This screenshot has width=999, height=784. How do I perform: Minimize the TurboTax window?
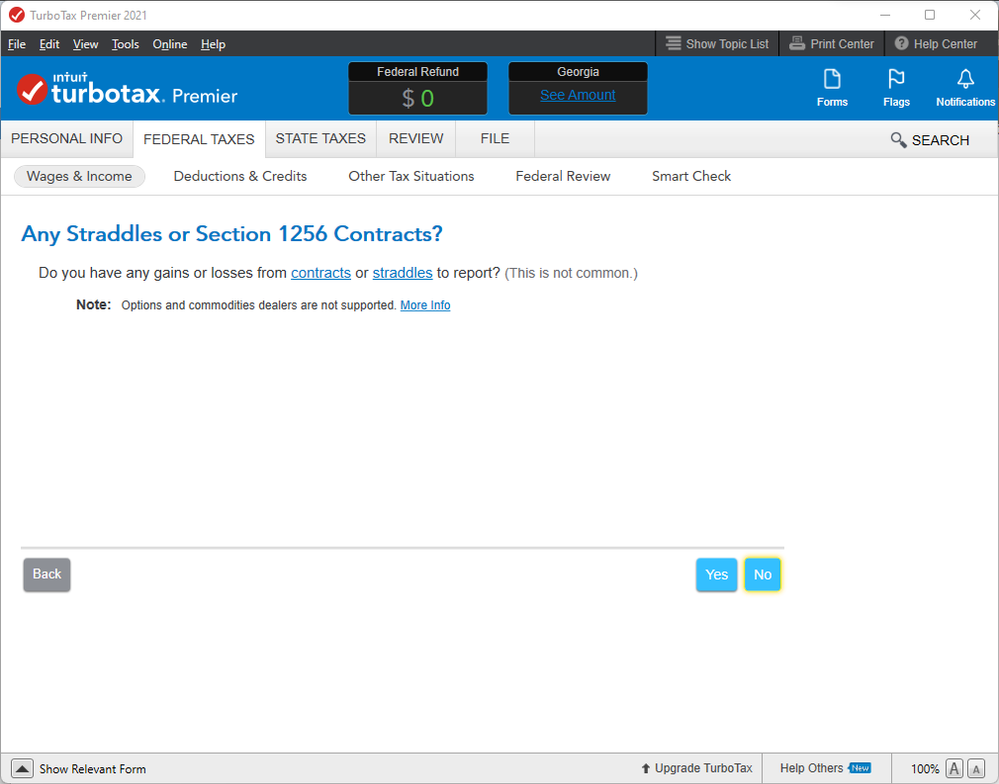(x=885, y=15)
